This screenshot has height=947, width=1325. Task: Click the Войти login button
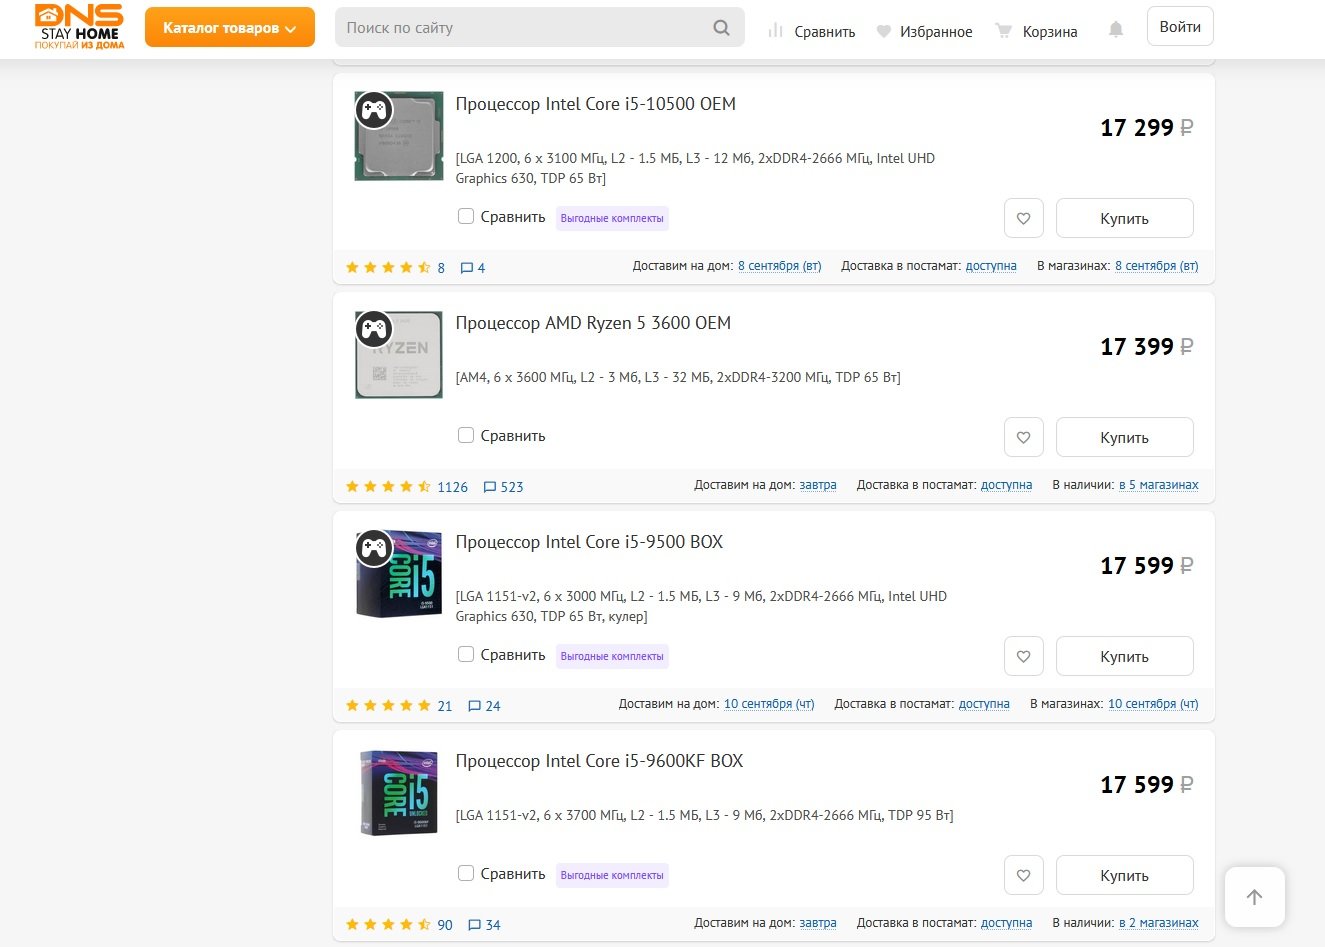pyautogui.click(x=1180, y=27)
